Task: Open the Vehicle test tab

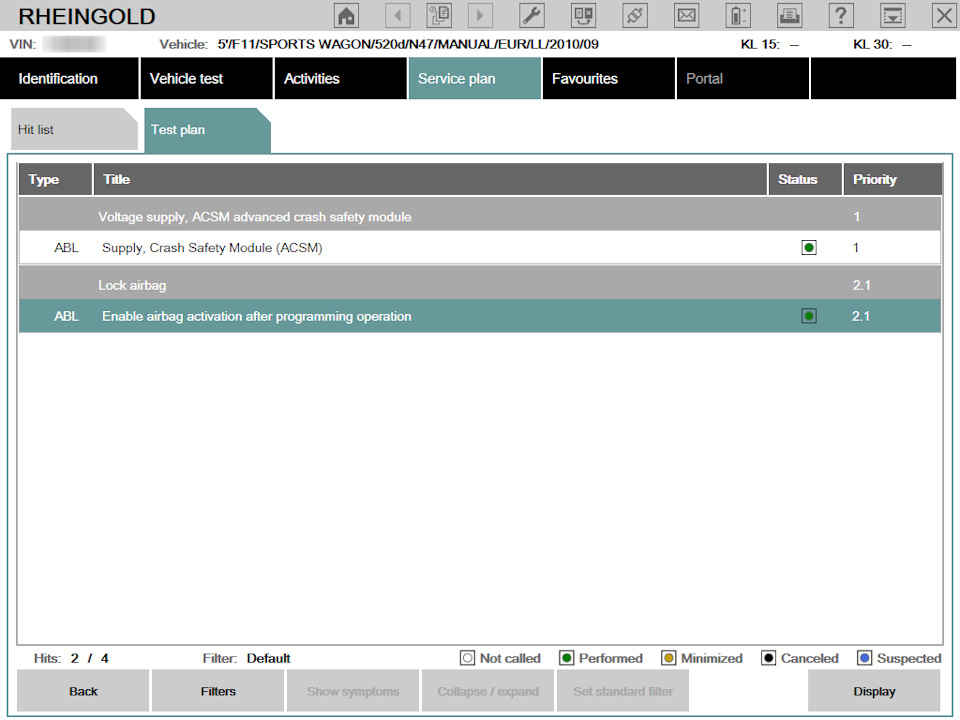Action: point(206,78)
